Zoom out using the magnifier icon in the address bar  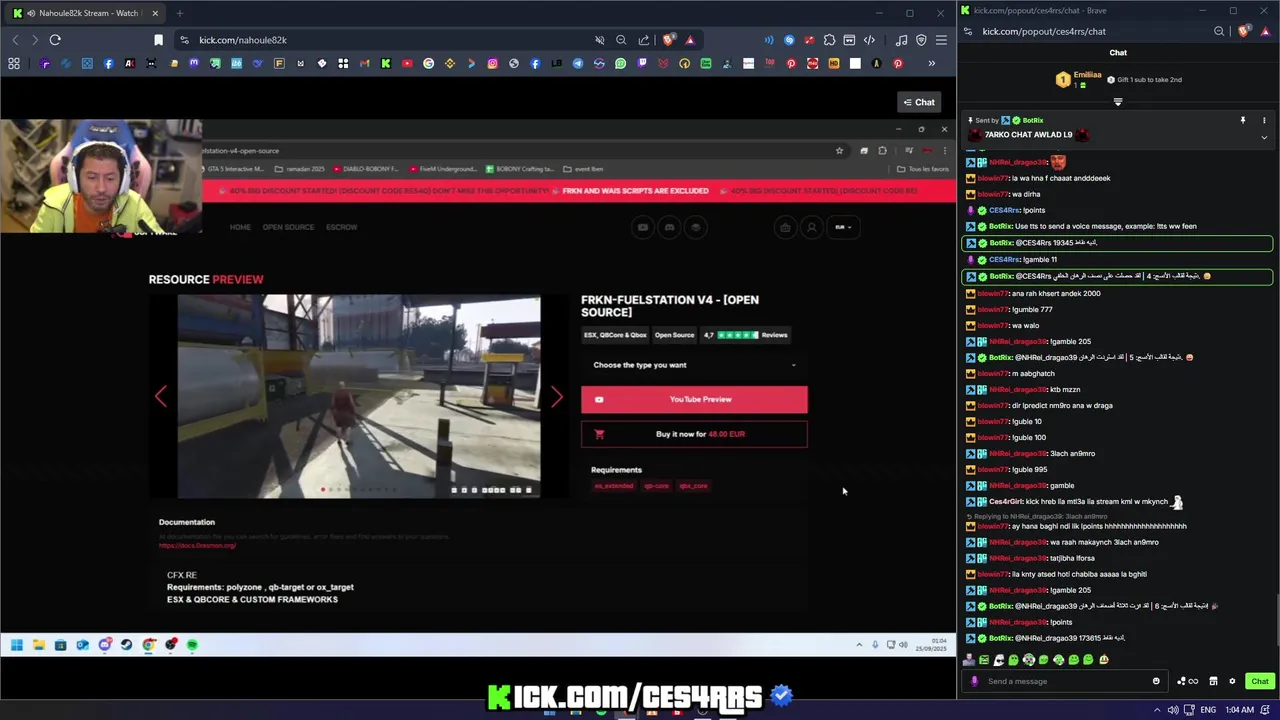(621, 40)
